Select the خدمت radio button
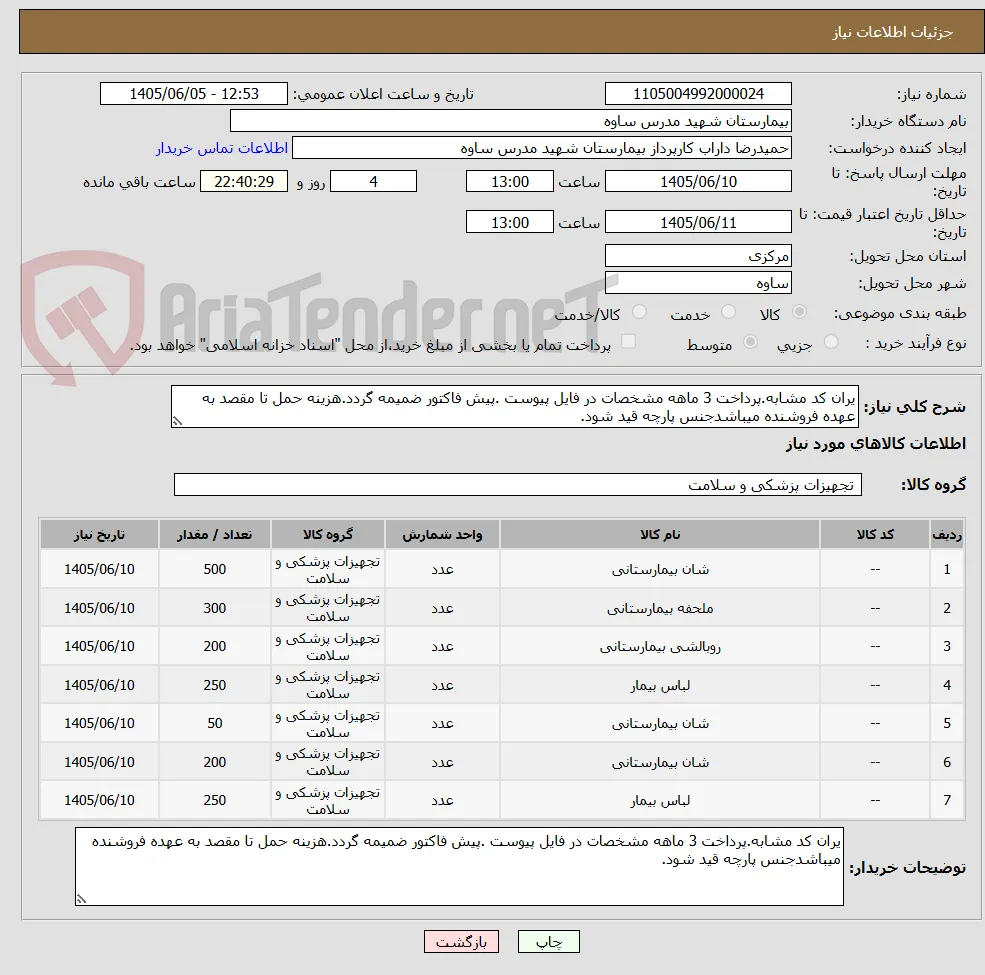The image size is (985, 975). click(729, 312)
